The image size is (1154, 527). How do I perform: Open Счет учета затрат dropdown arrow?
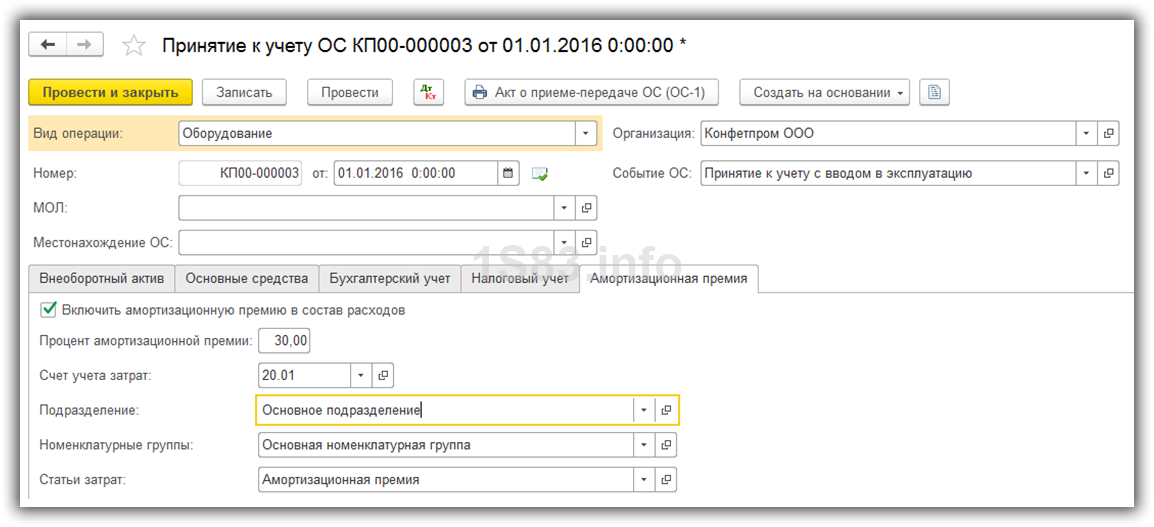(x=360, y=376)
